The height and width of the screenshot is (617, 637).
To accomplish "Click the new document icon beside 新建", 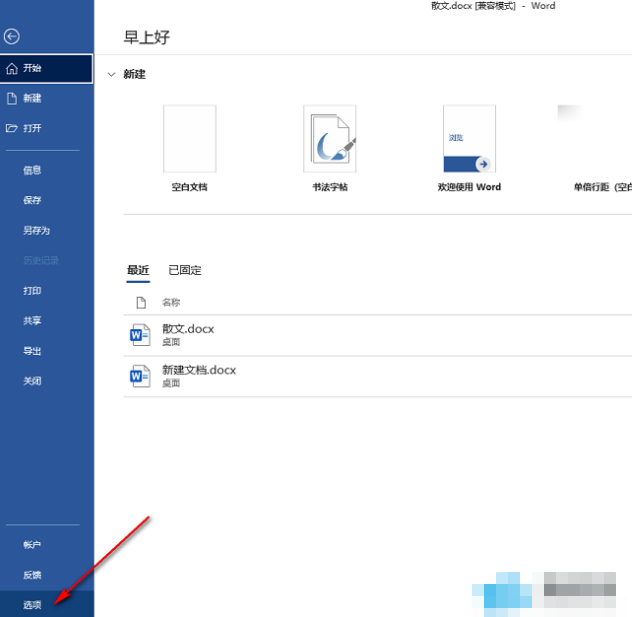I will coord(12,98).
